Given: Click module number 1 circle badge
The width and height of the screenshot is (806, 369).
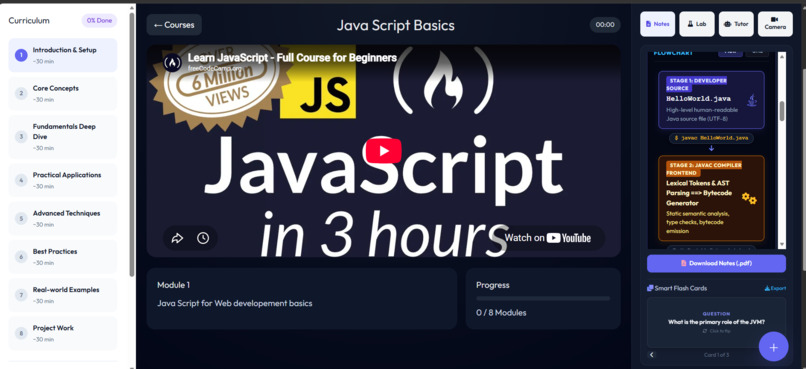Looking at the screenshot, I should 21,55.
